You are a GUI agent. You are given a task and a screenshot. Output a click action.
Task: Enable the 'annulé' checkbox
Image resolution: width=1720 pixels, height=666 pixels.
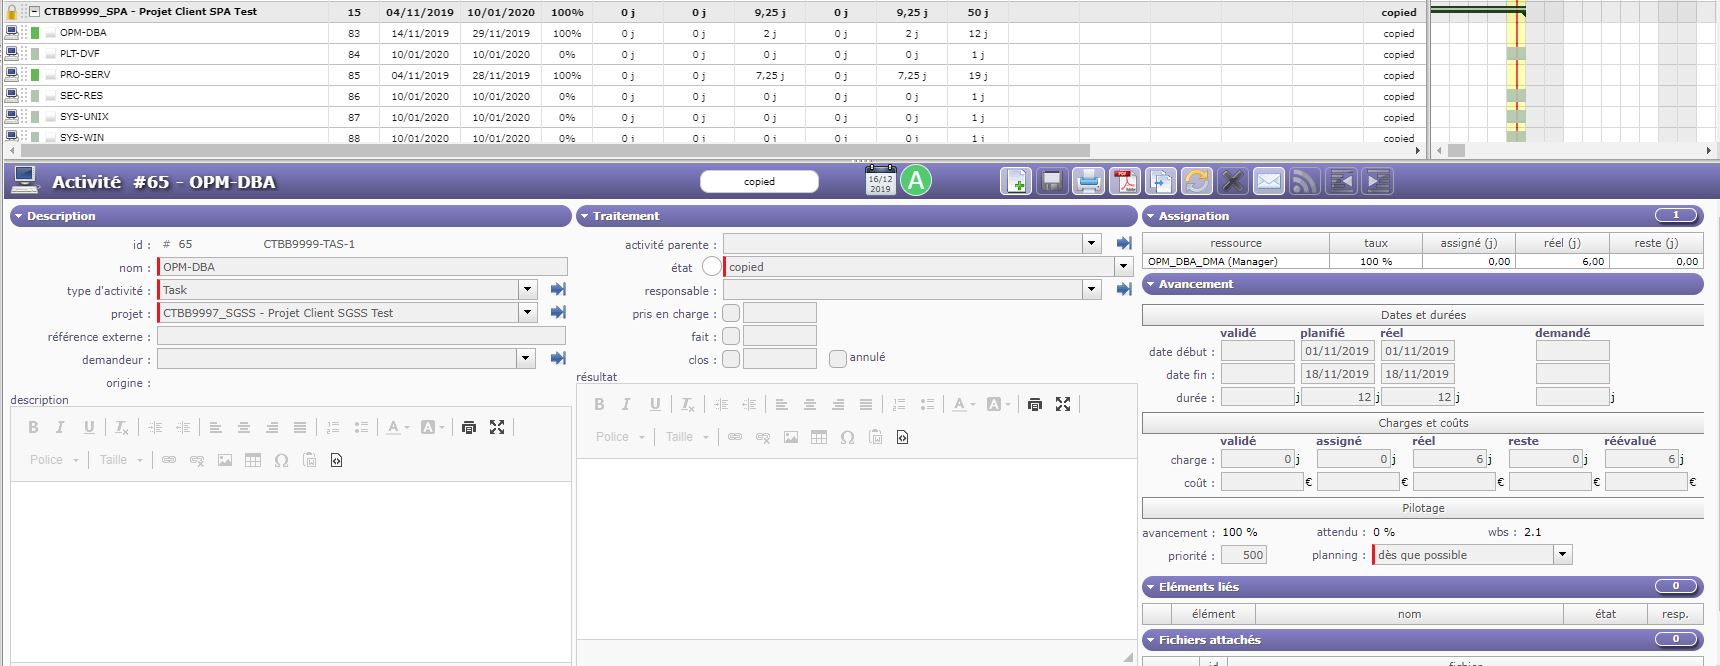click(x=838, y=358)
